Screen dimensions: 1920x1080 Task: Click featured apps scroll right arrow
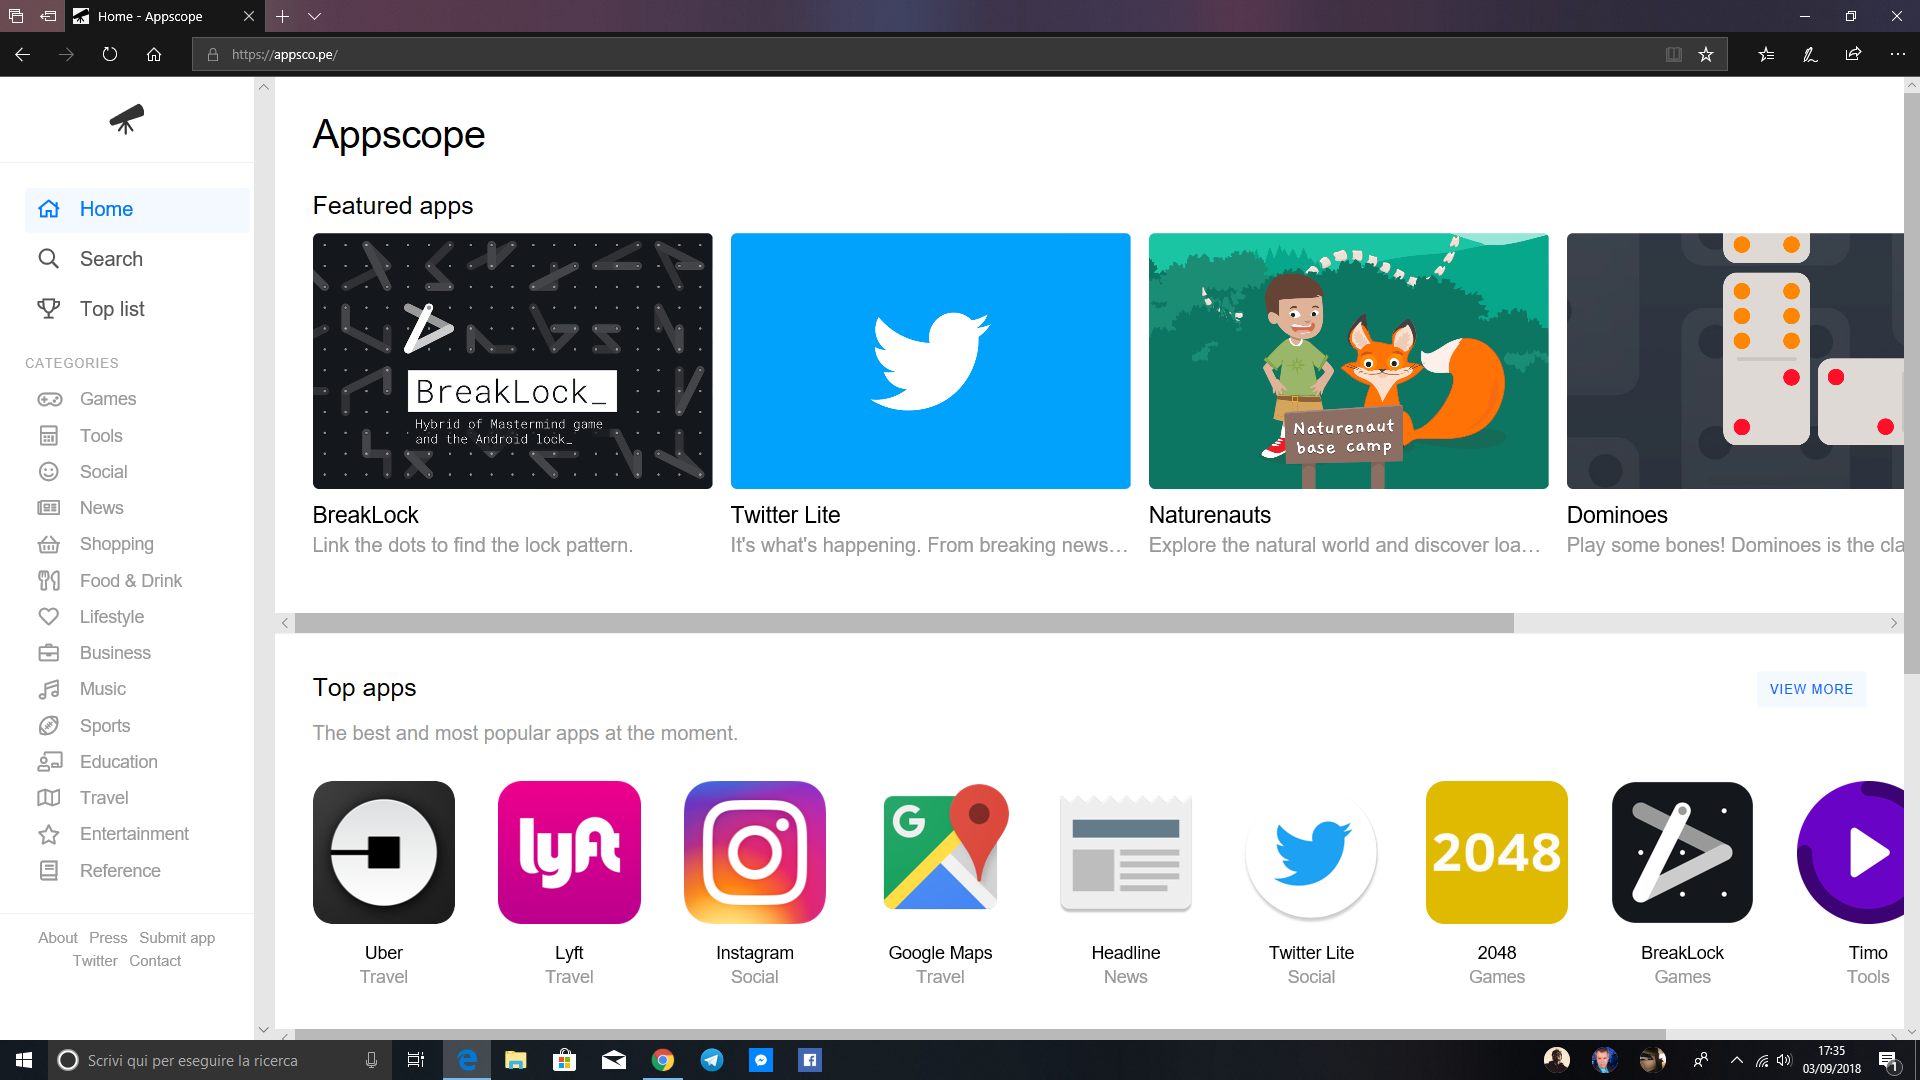point(1894,623)
